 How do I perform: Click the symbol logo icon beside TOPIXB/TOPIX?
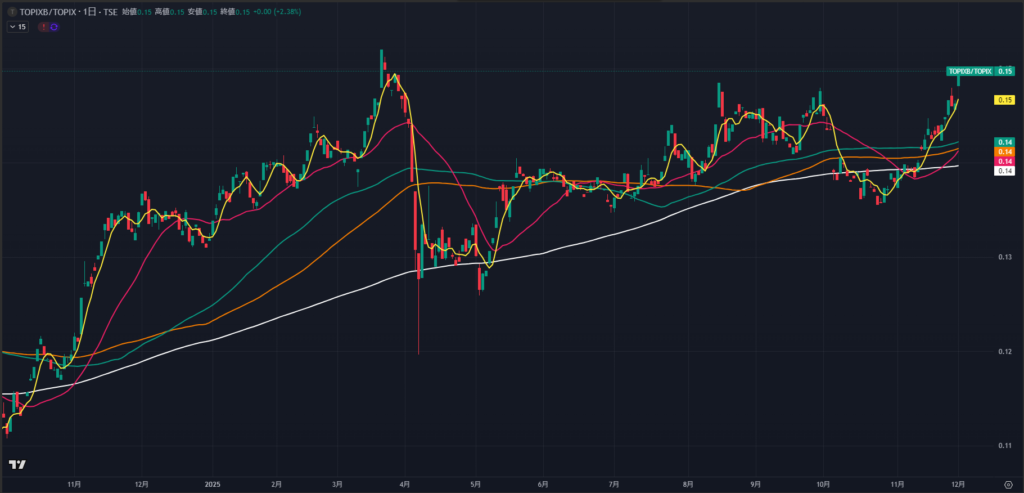[11, 10]
